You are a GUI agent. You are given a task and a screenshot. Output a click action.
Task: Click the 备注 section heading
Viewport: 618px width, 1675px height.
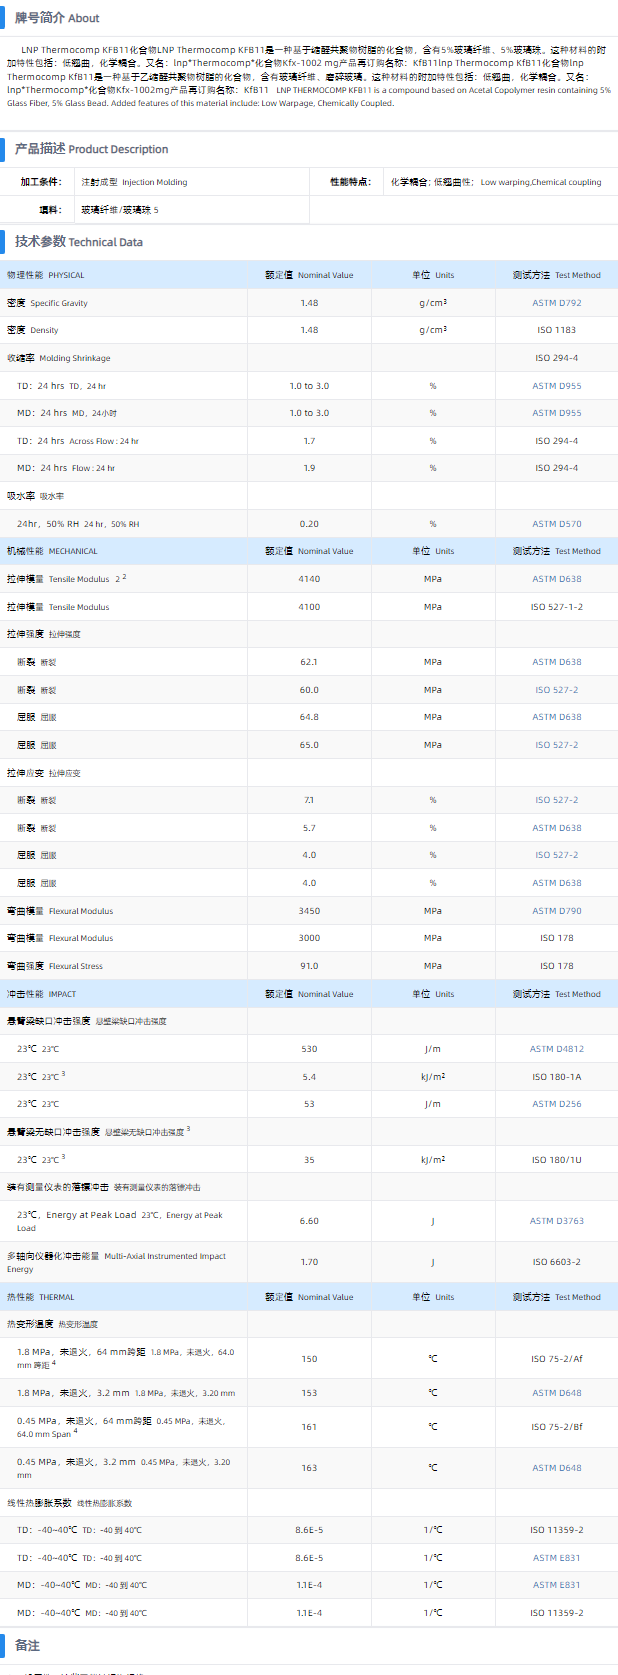pyautogui.click(x=27, y=1645)
